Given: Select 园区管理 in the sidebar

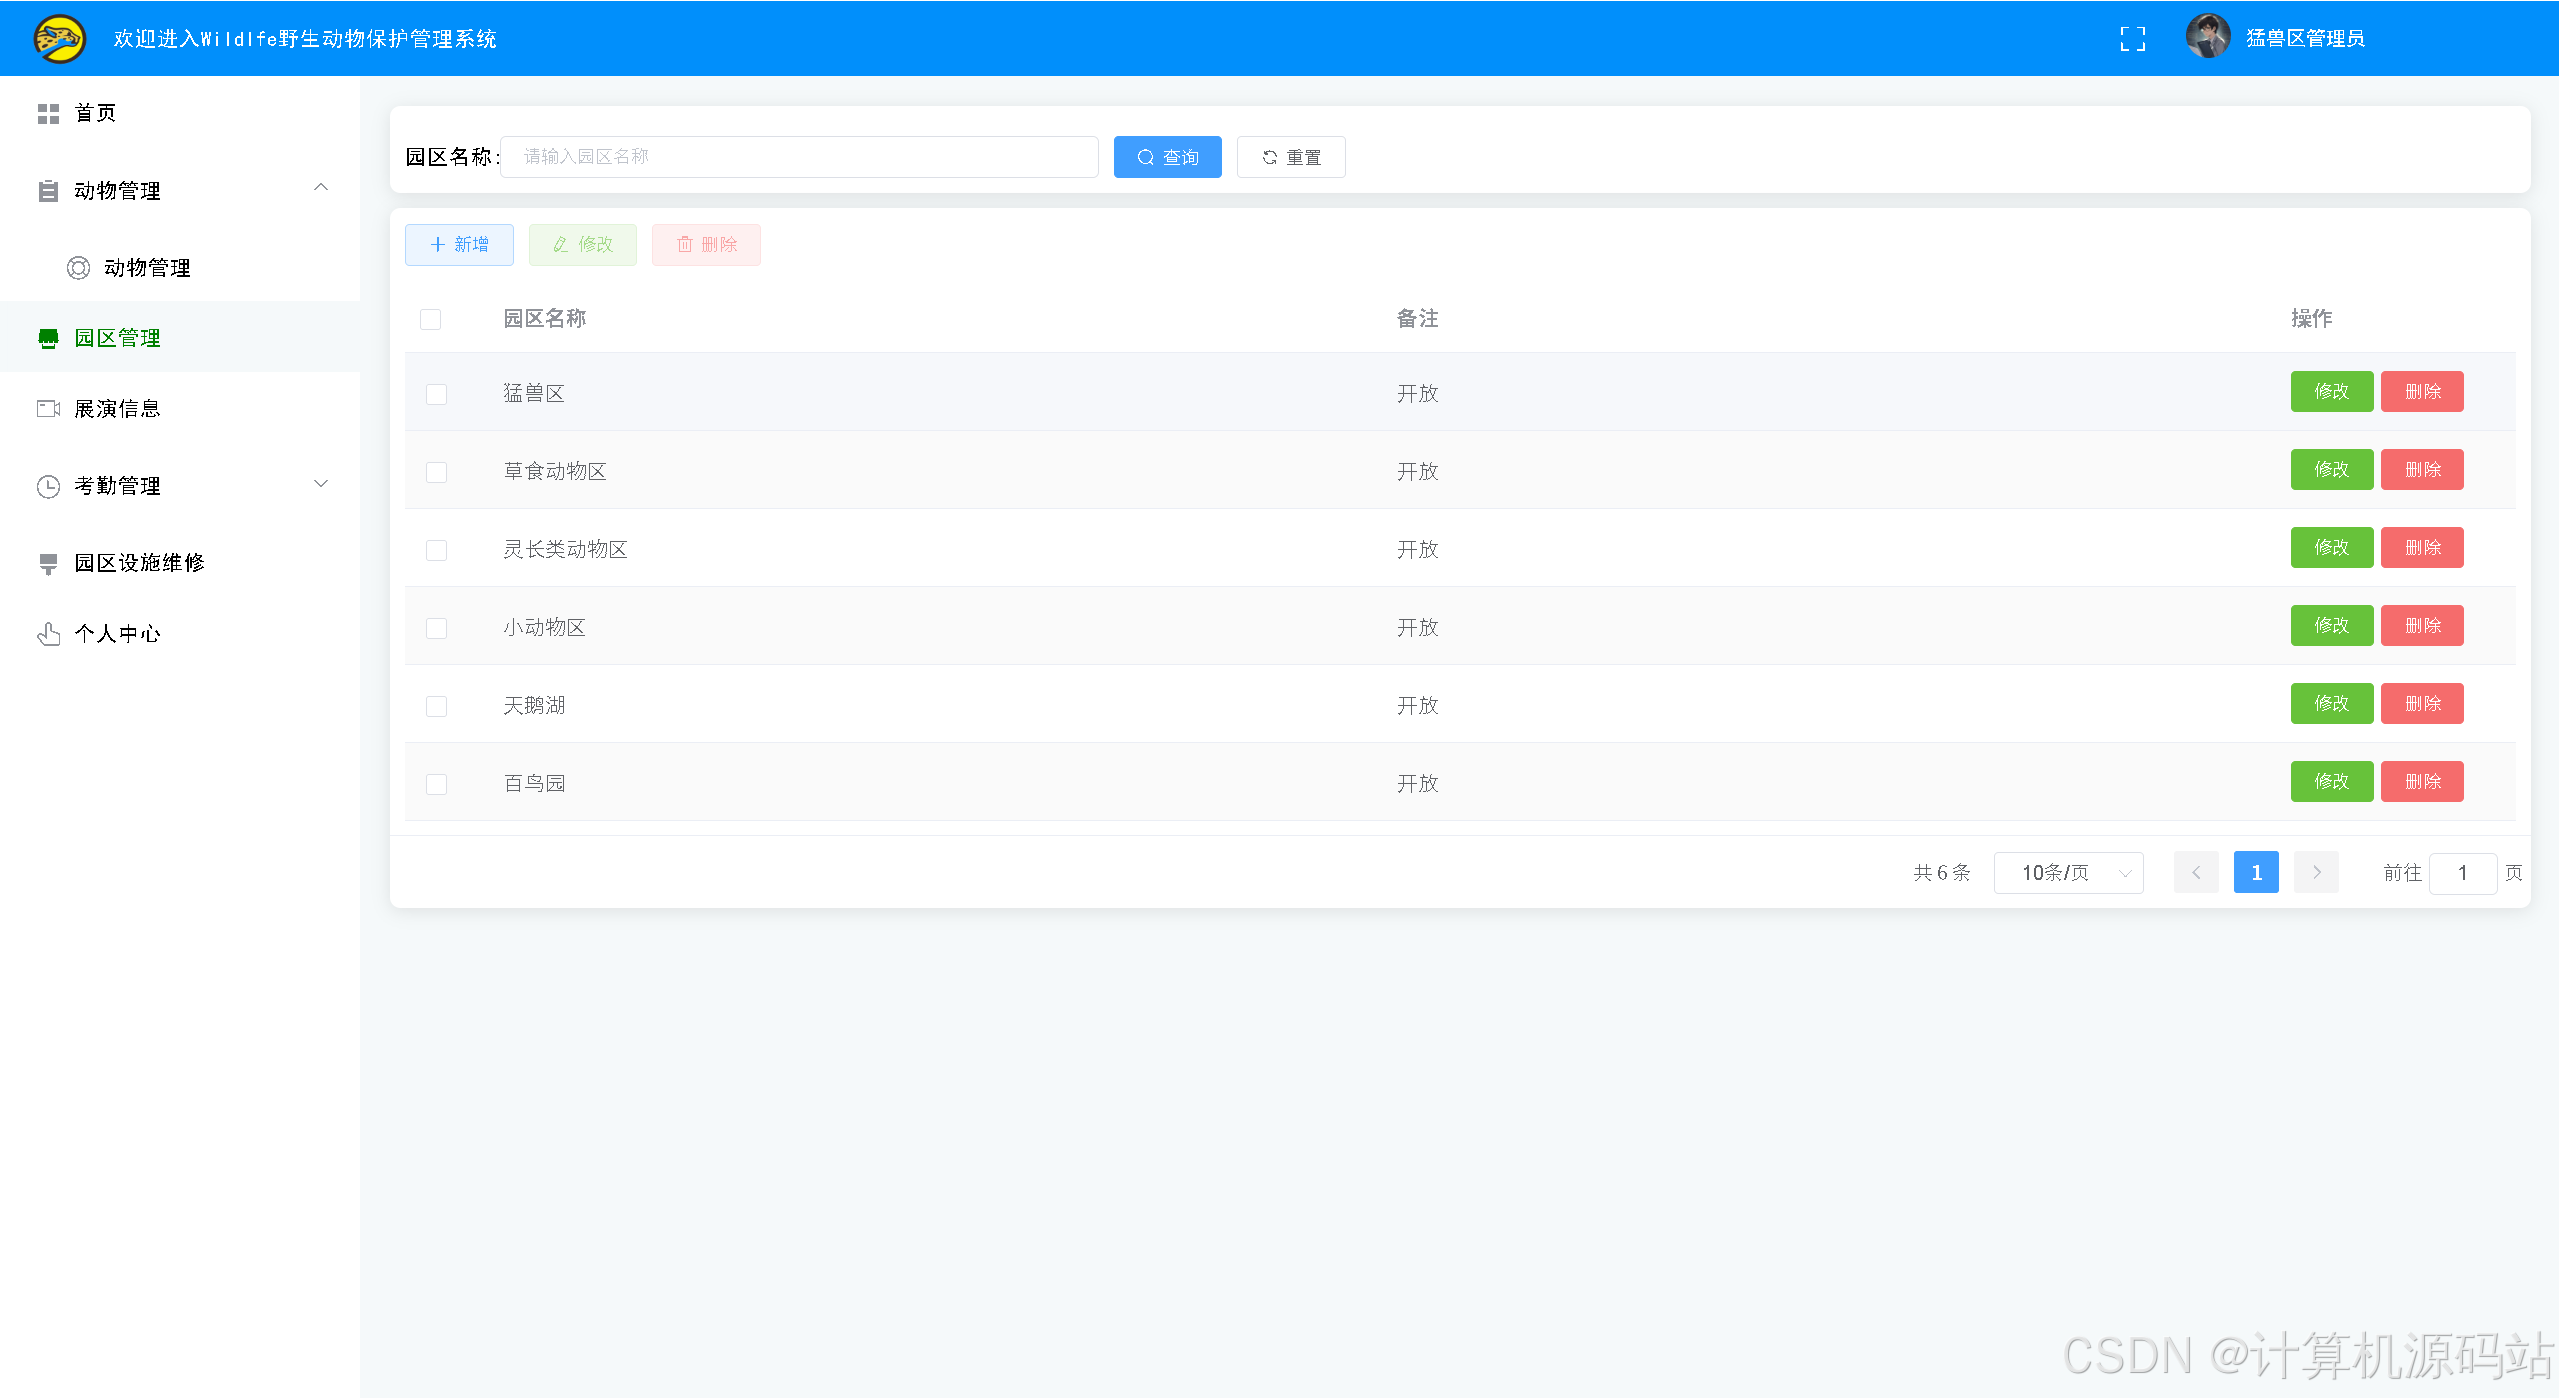Looking at the screenshot, I should coord(180,339).
